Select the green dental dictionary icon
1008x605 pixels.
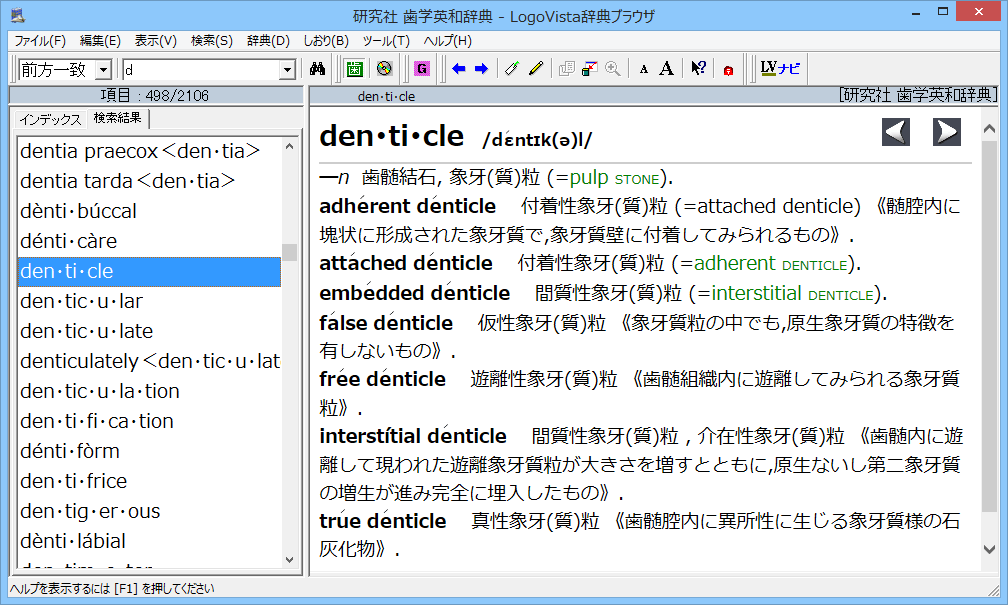tap(354, 69)
